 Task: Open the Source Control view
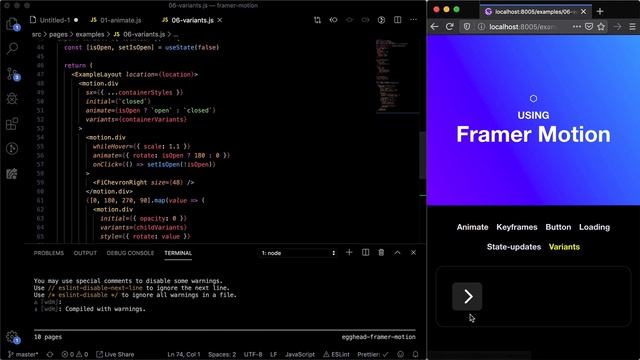tap(12, 74)
